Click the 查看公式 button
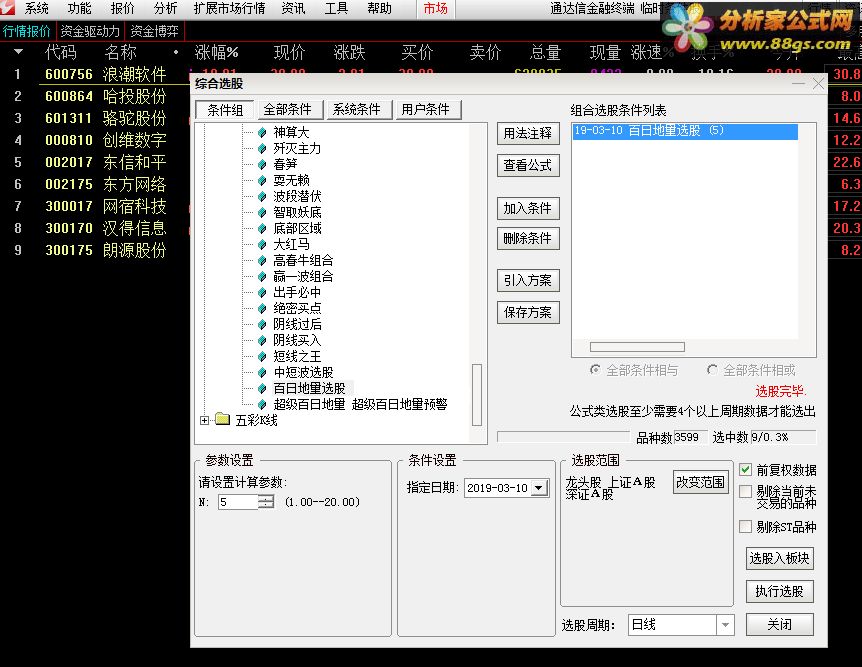Screen dimensions: 862x667 [x=528, y=165]
